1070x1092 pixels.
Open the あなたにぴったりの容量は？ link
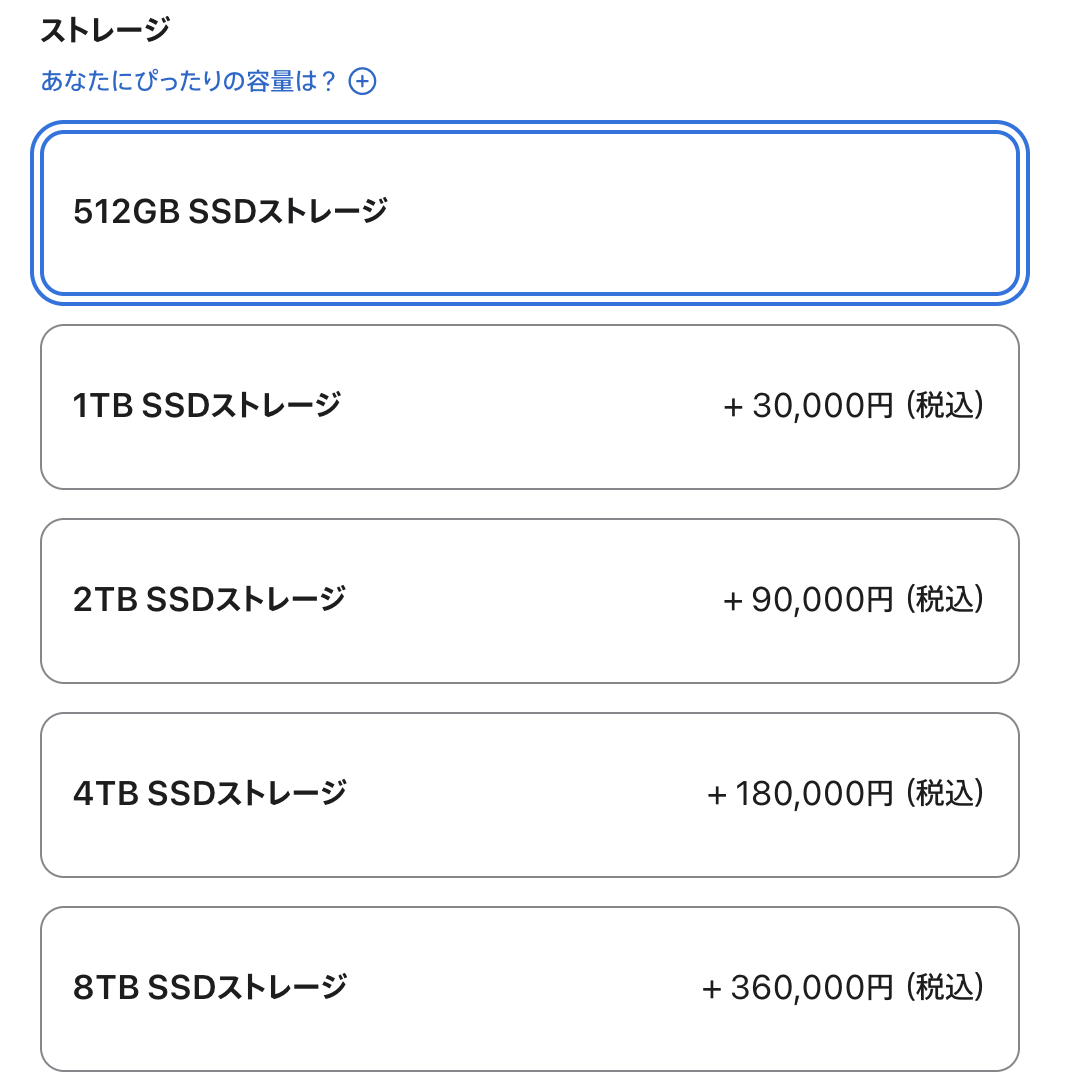pos(188,81)
